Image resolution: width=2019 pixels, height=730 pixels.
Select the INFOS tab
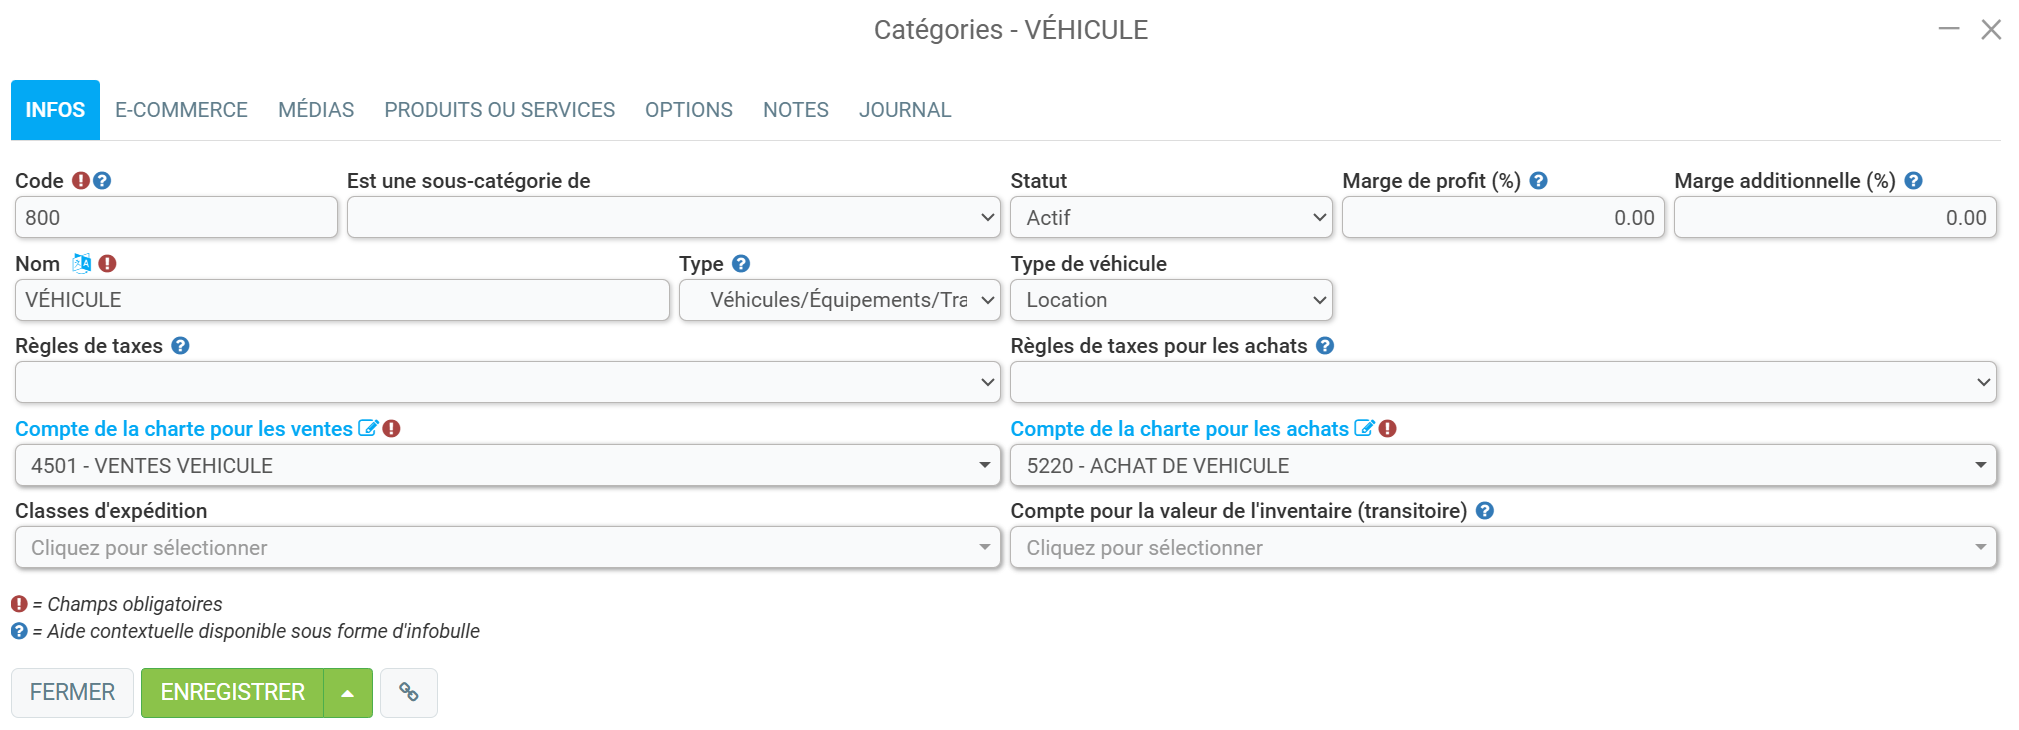pos(55,110)
